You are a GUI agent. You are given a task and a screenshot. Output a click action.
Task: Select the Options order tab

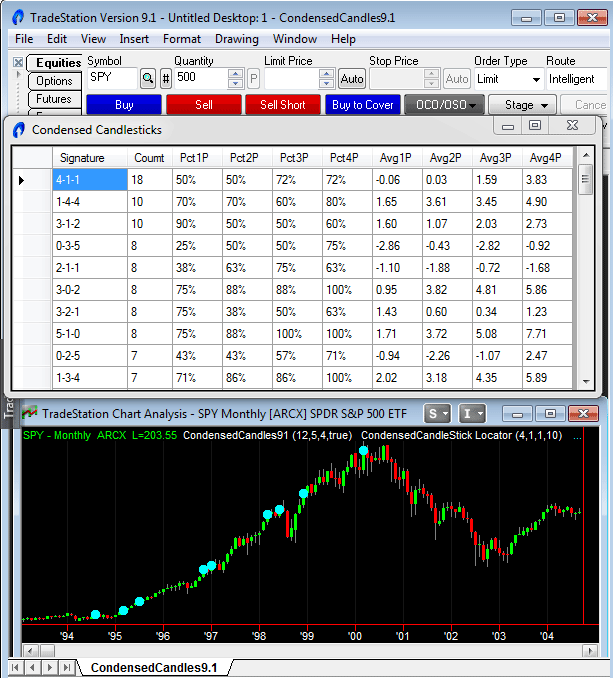54,81
